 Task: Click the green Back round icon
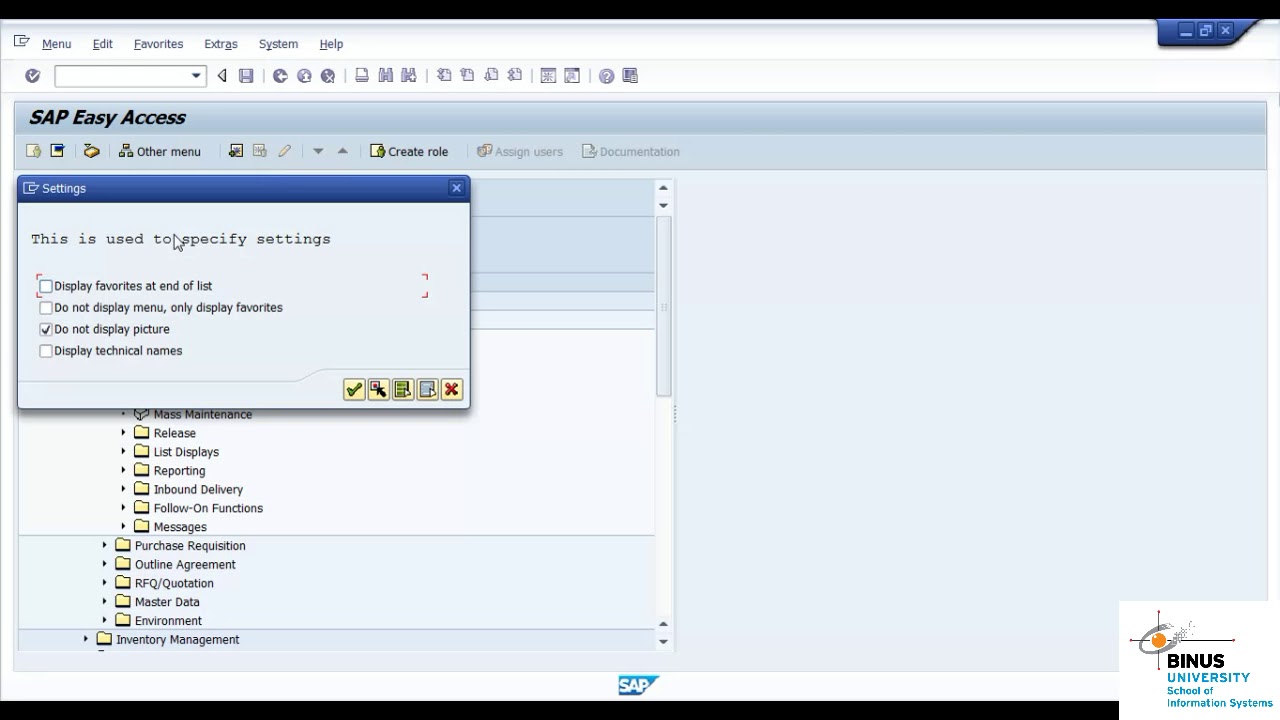click(x=280, y=76)
